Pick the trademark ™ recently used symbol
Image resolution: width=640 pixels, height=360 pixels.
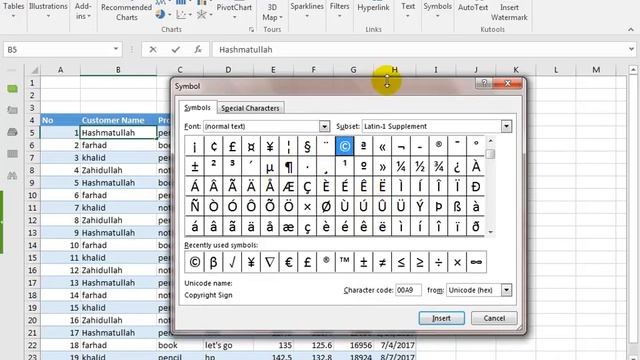(x=344, y=262)
